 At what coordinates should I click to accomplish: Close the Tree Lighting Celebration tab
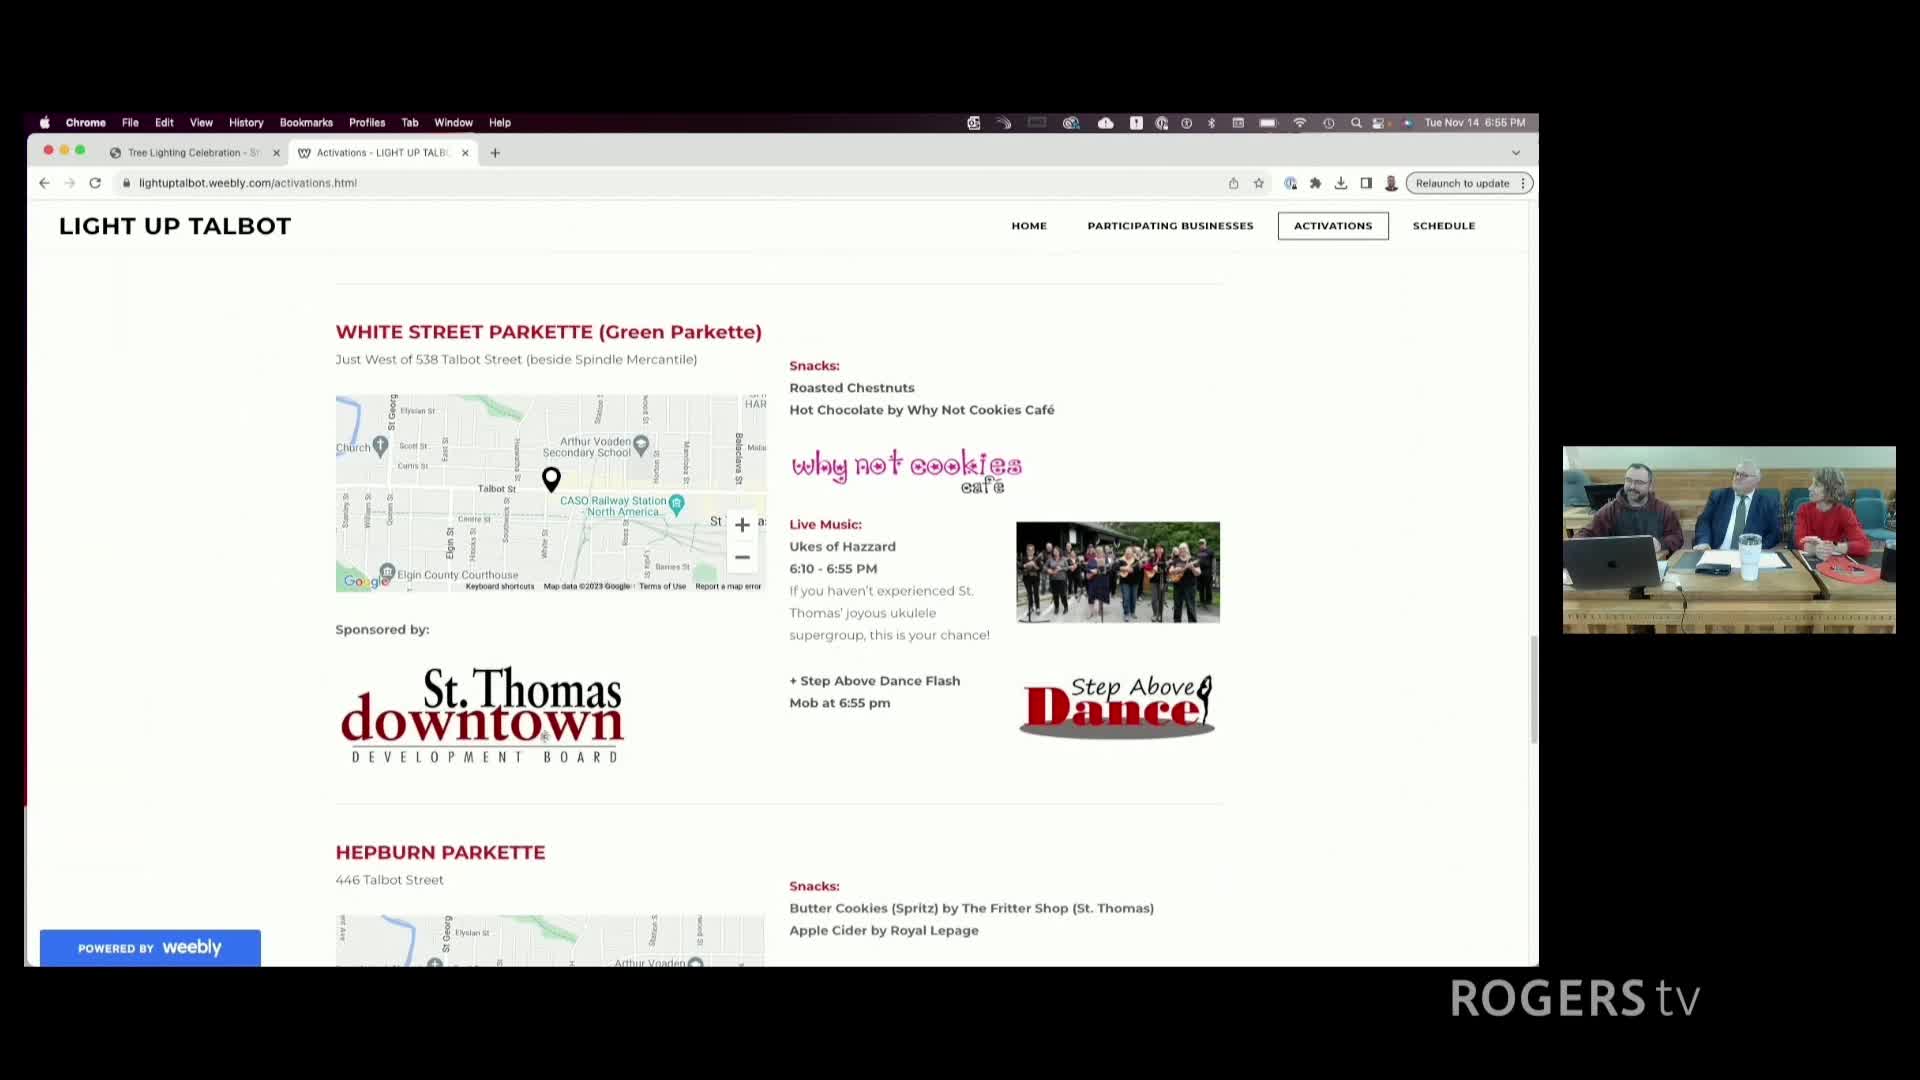(x=276, y=153)
